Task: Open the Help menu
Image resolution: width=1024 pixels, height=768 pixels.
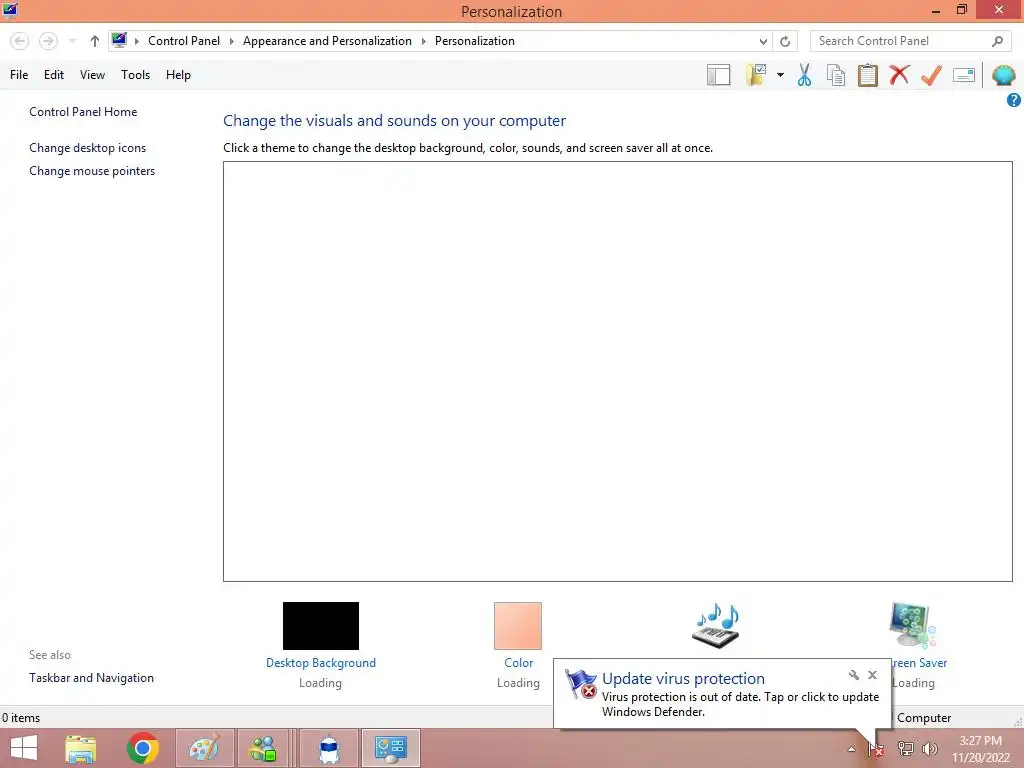Action: pyautogui.click(x=178, y=75)
